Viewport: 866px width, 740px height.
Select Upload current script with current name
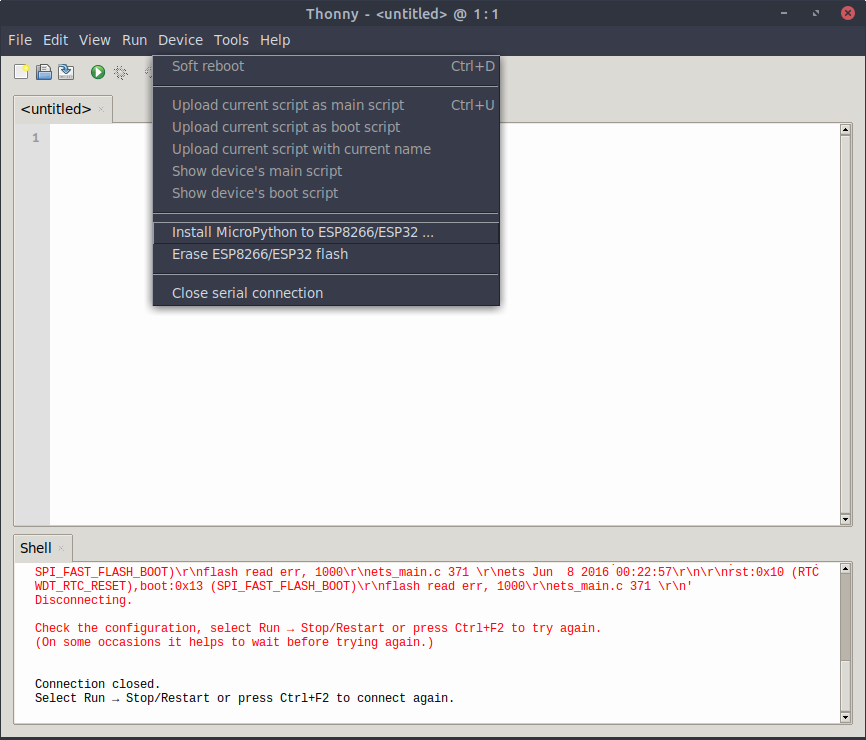pyautogui.click(x=326, y=149)
